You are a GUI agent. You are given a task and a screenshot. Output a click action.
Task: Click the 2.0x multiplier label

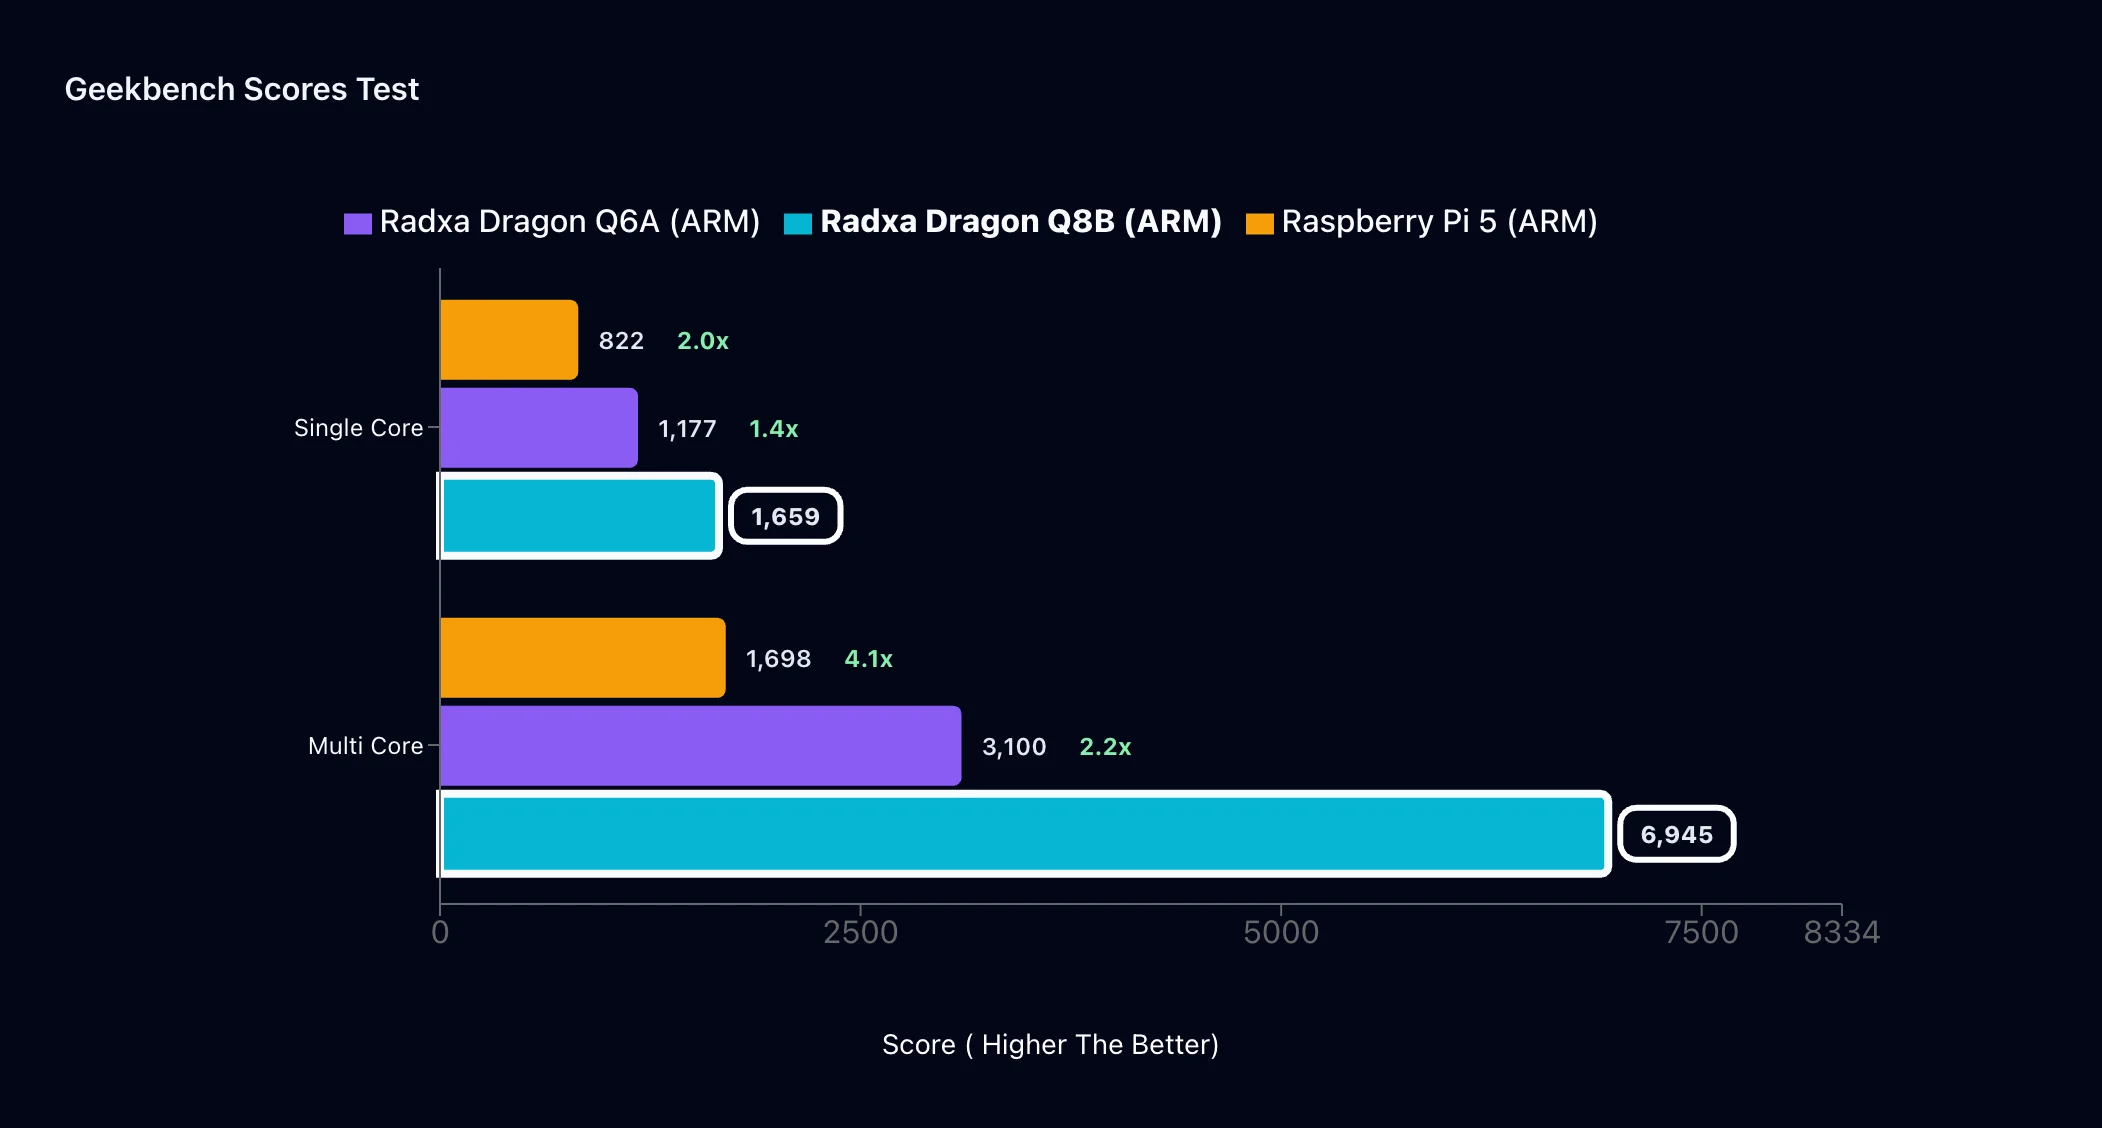pyautogui.click(x=703, y=341)
